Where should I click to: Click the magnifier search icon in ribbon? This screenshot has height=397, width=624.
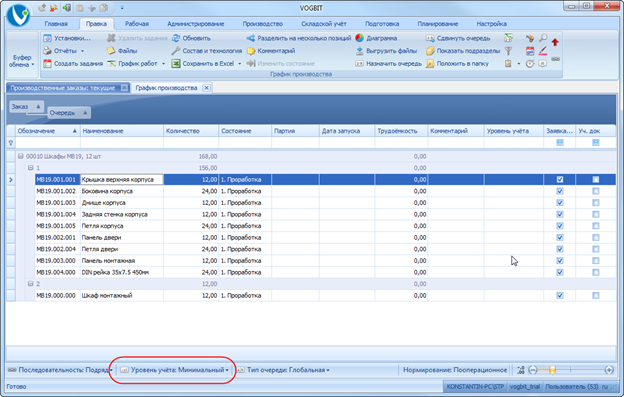[543, 38]
